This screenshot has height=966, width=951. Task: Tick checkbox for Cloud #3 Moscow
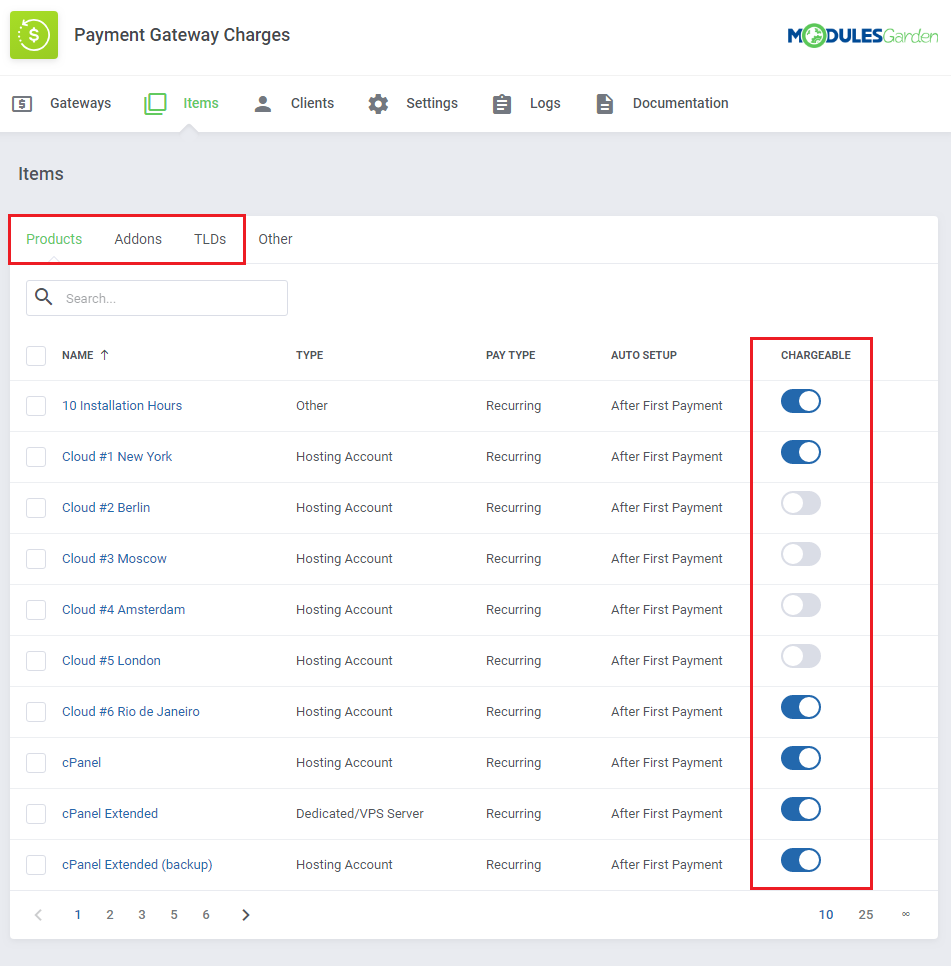36,559
